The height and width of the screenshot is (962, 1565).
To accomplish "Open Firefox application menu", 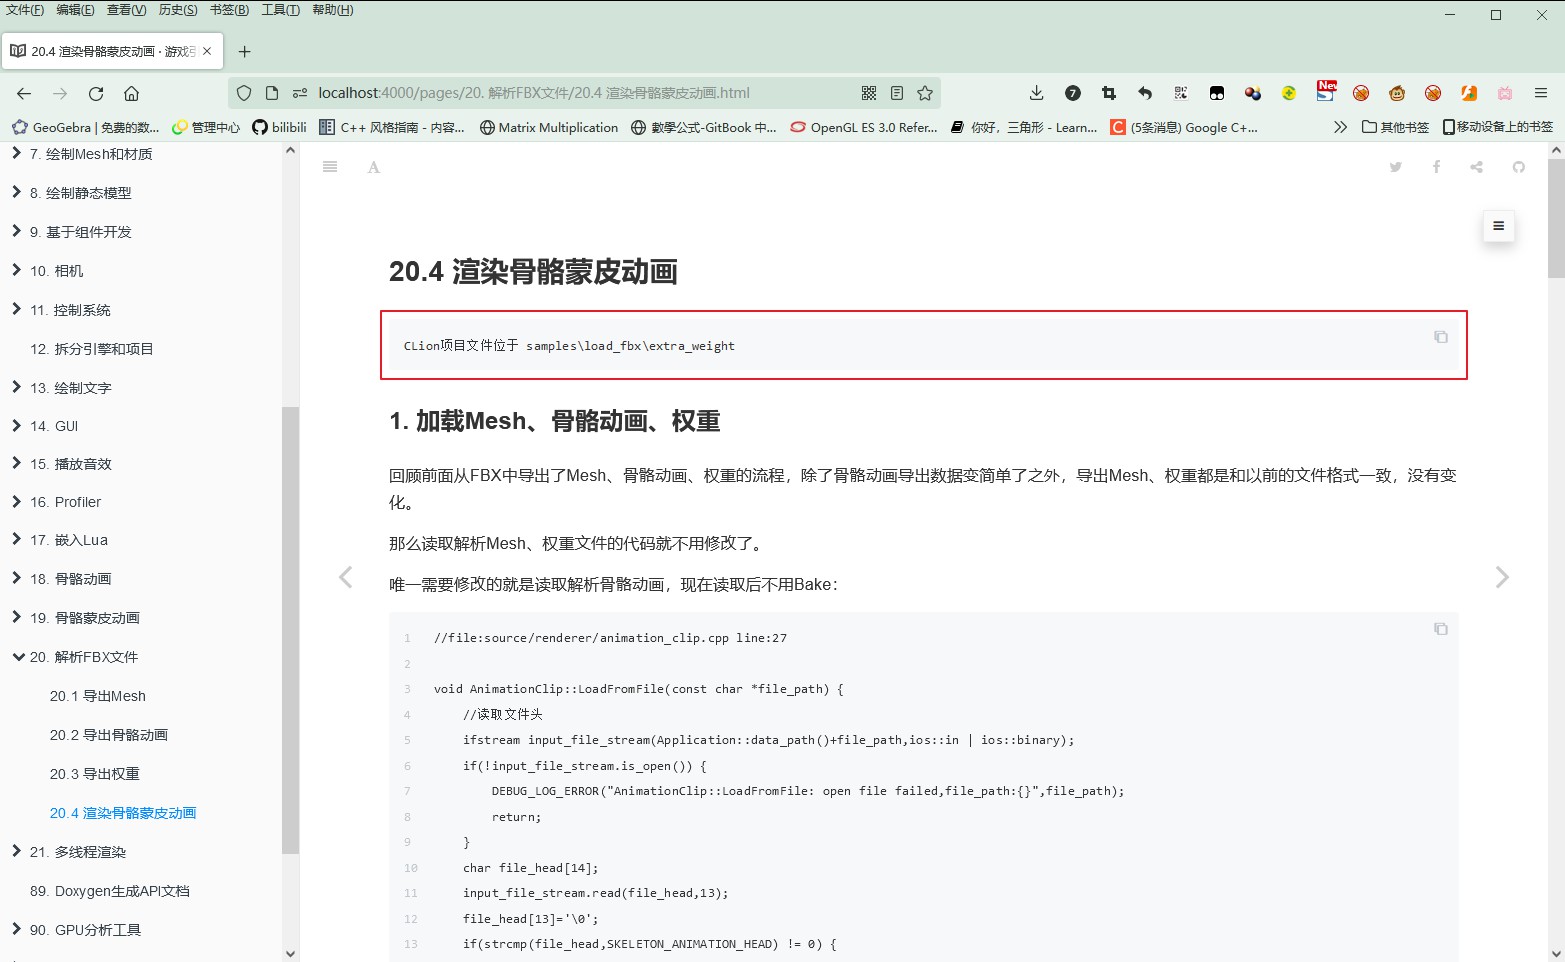I will 1541,93.
